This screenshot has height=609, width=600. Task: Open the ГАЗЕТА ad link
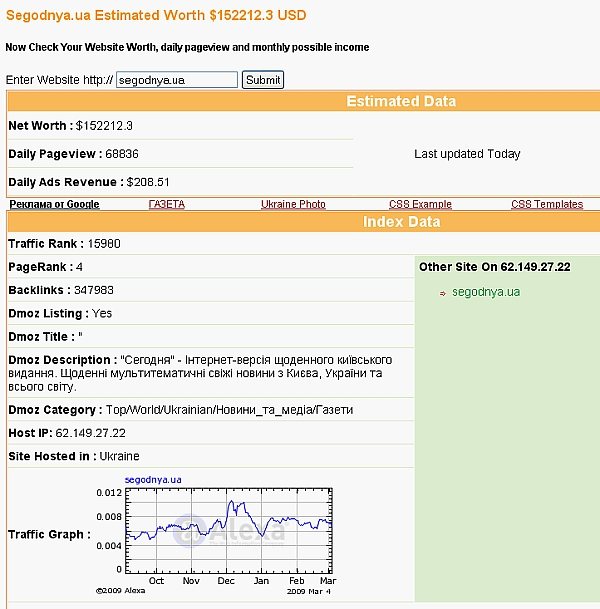[x=166, y=204]
